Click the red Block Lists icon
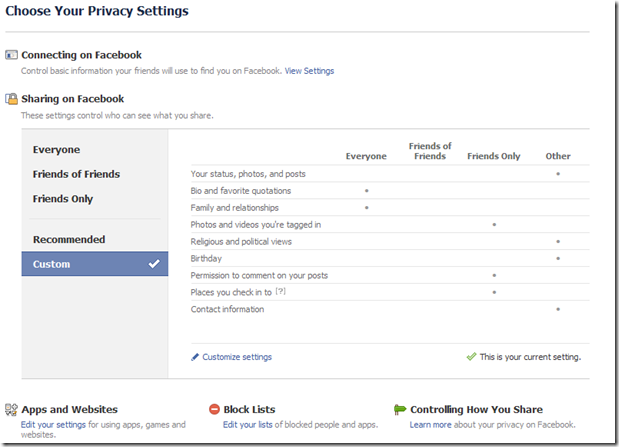Viewport: 619px width, 447px height. coord(214,409)
